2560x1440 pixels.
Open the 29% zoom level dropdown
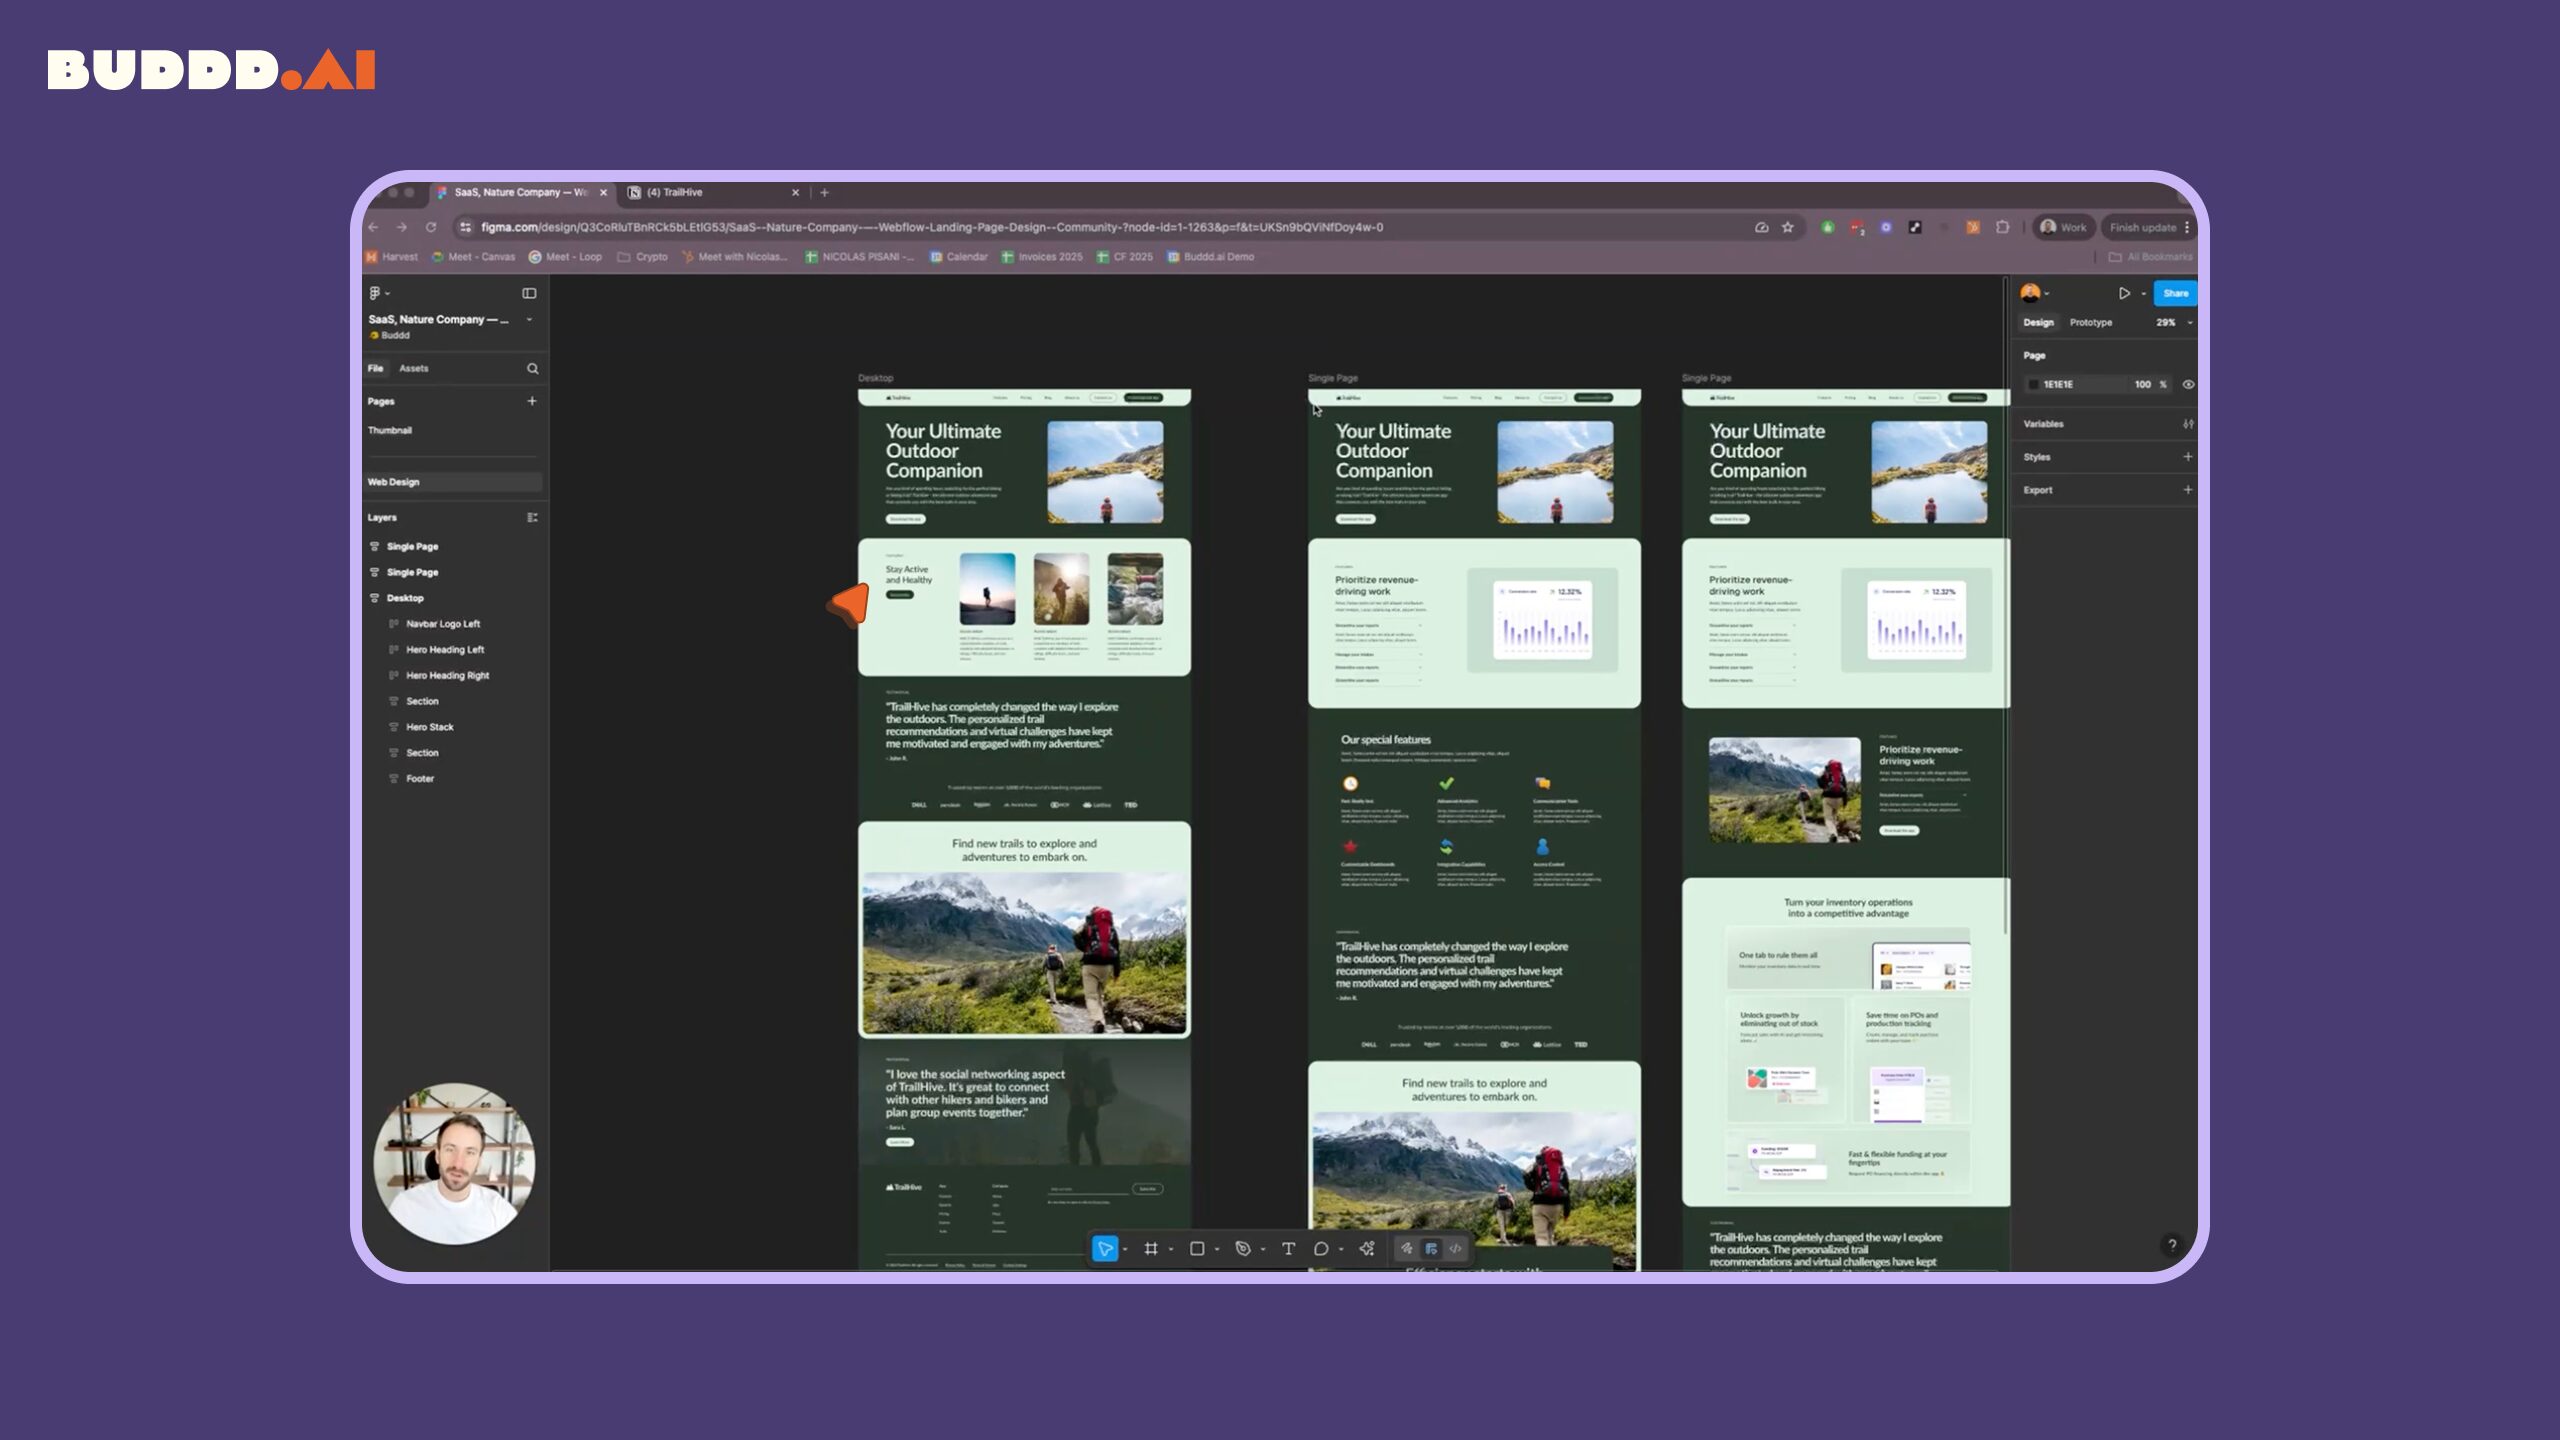(x=2174, y=322)
